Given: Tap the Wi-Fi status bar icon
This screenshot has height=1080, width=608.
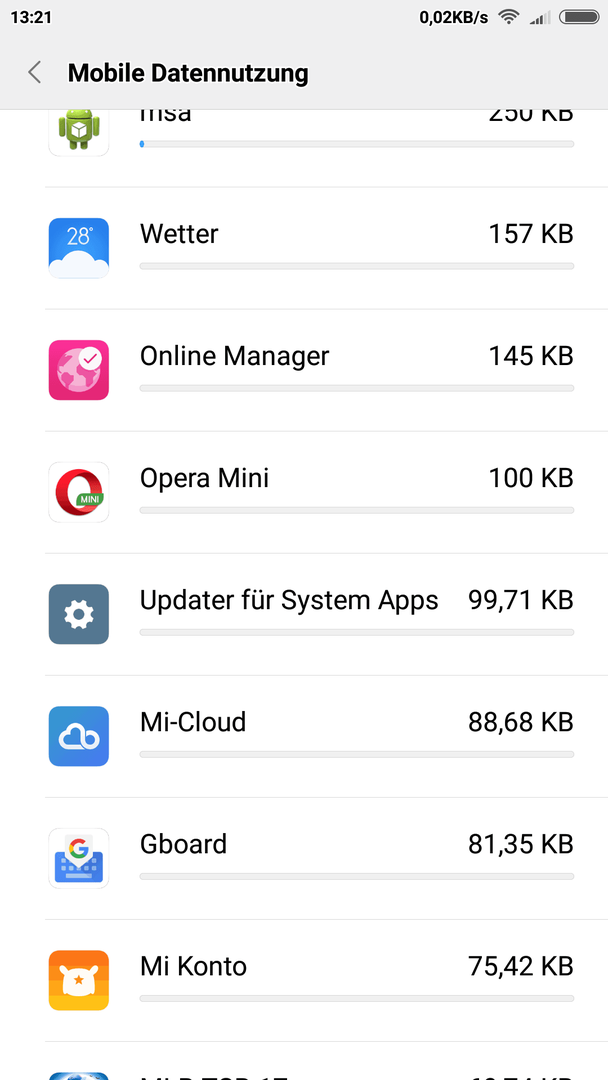Looking at the screenshot, I should click(x=509, y=17).
